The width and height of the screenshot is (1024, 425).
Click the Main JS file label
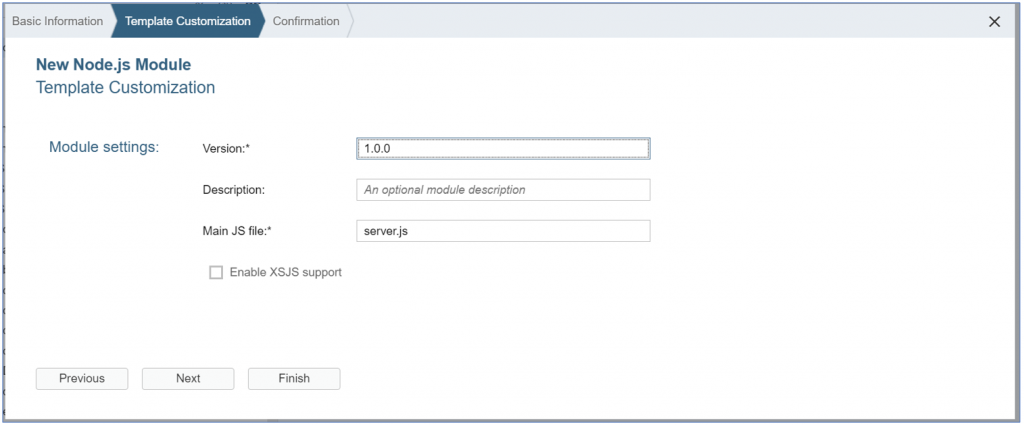(236, 231)
